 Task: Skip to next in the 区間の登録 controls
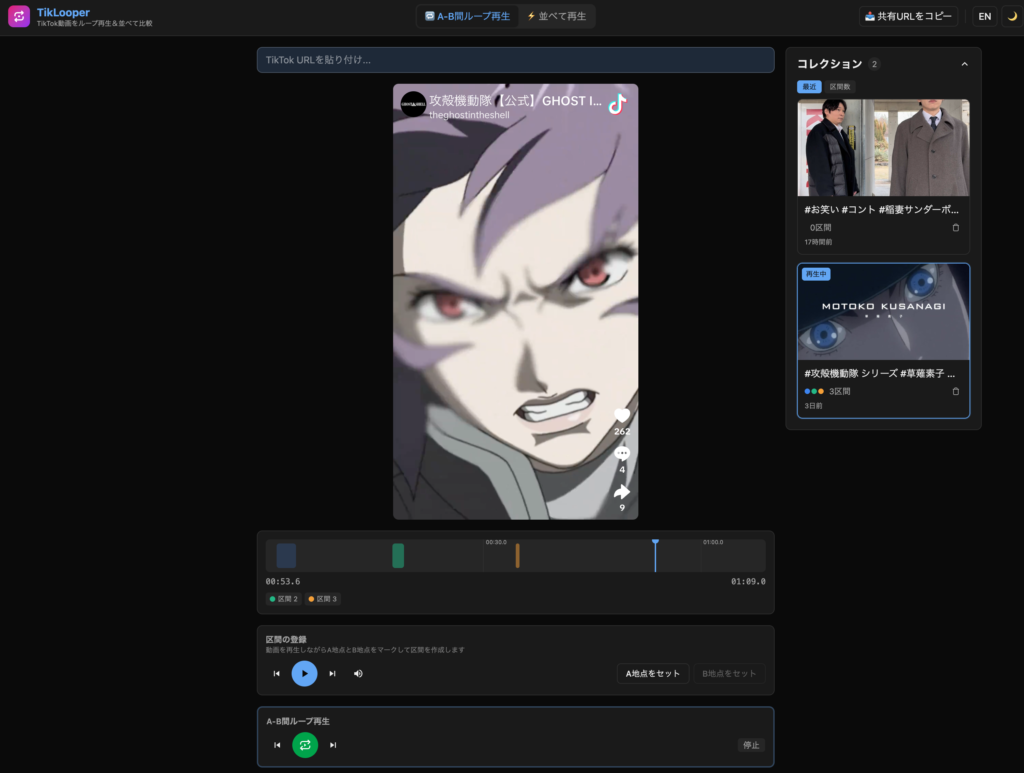[x=332, y=673]
